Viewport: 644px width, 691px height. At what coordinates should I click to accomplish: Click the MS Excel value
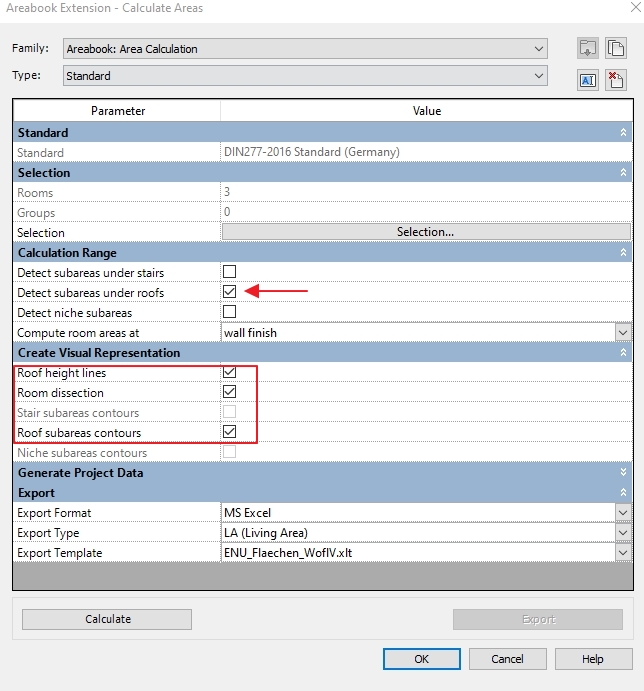click(x=247, y=513)
